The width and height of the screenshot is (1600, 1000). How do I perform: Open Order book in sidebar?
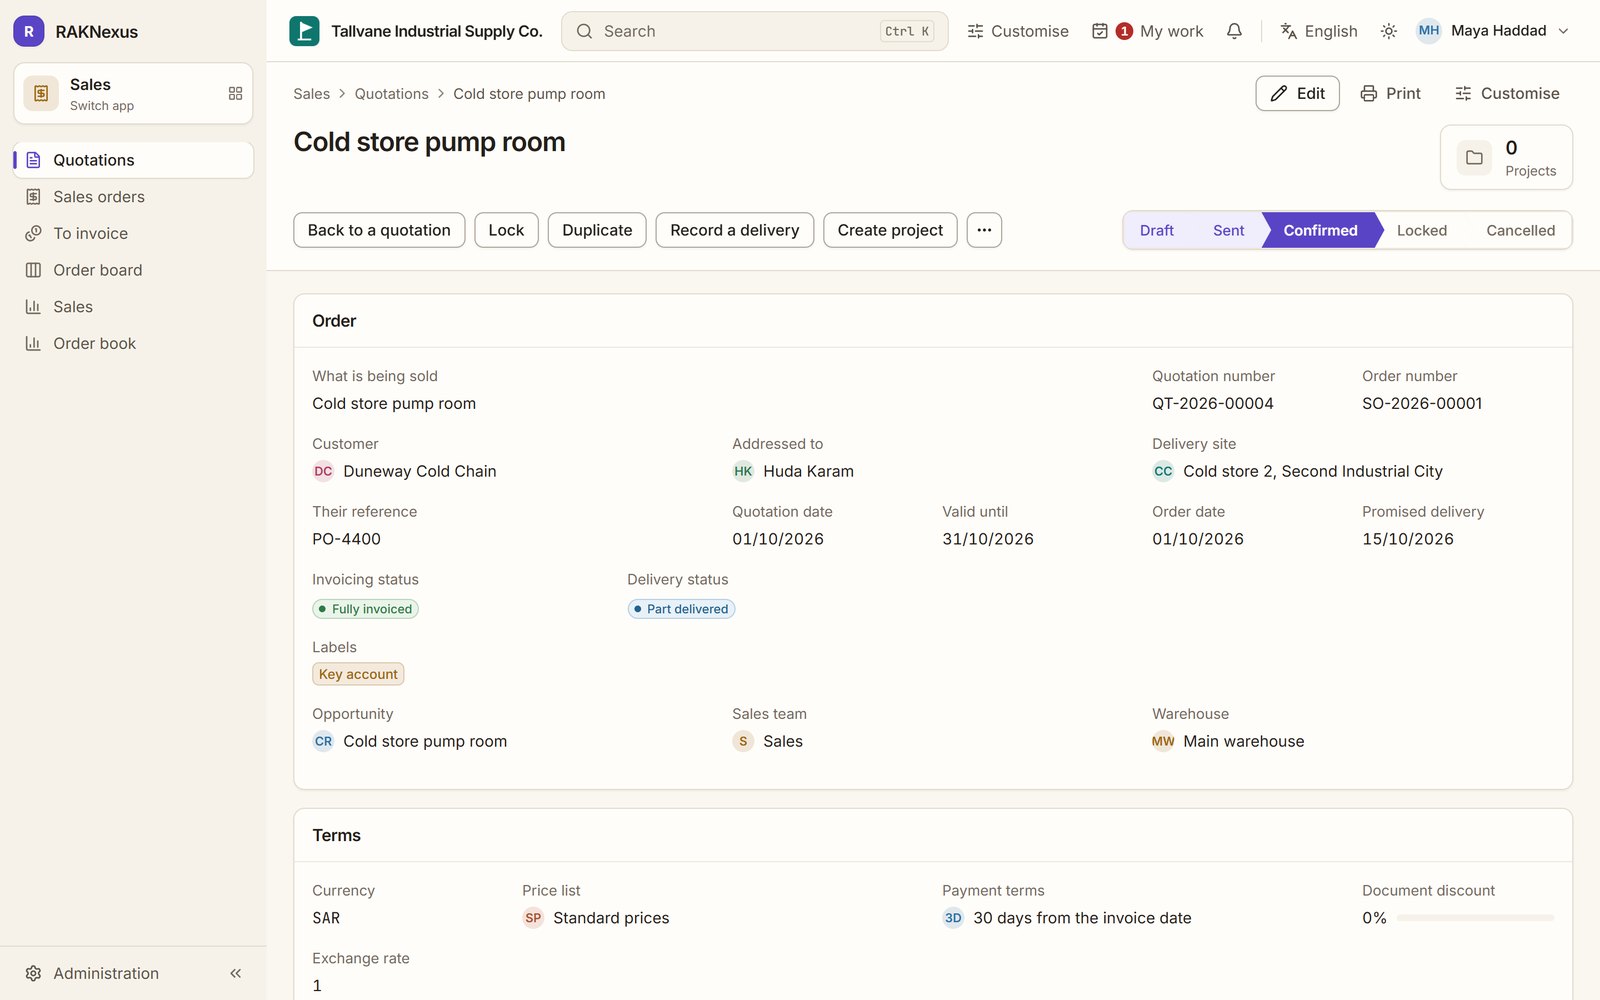pyautogui.click(x=134, y=343)
